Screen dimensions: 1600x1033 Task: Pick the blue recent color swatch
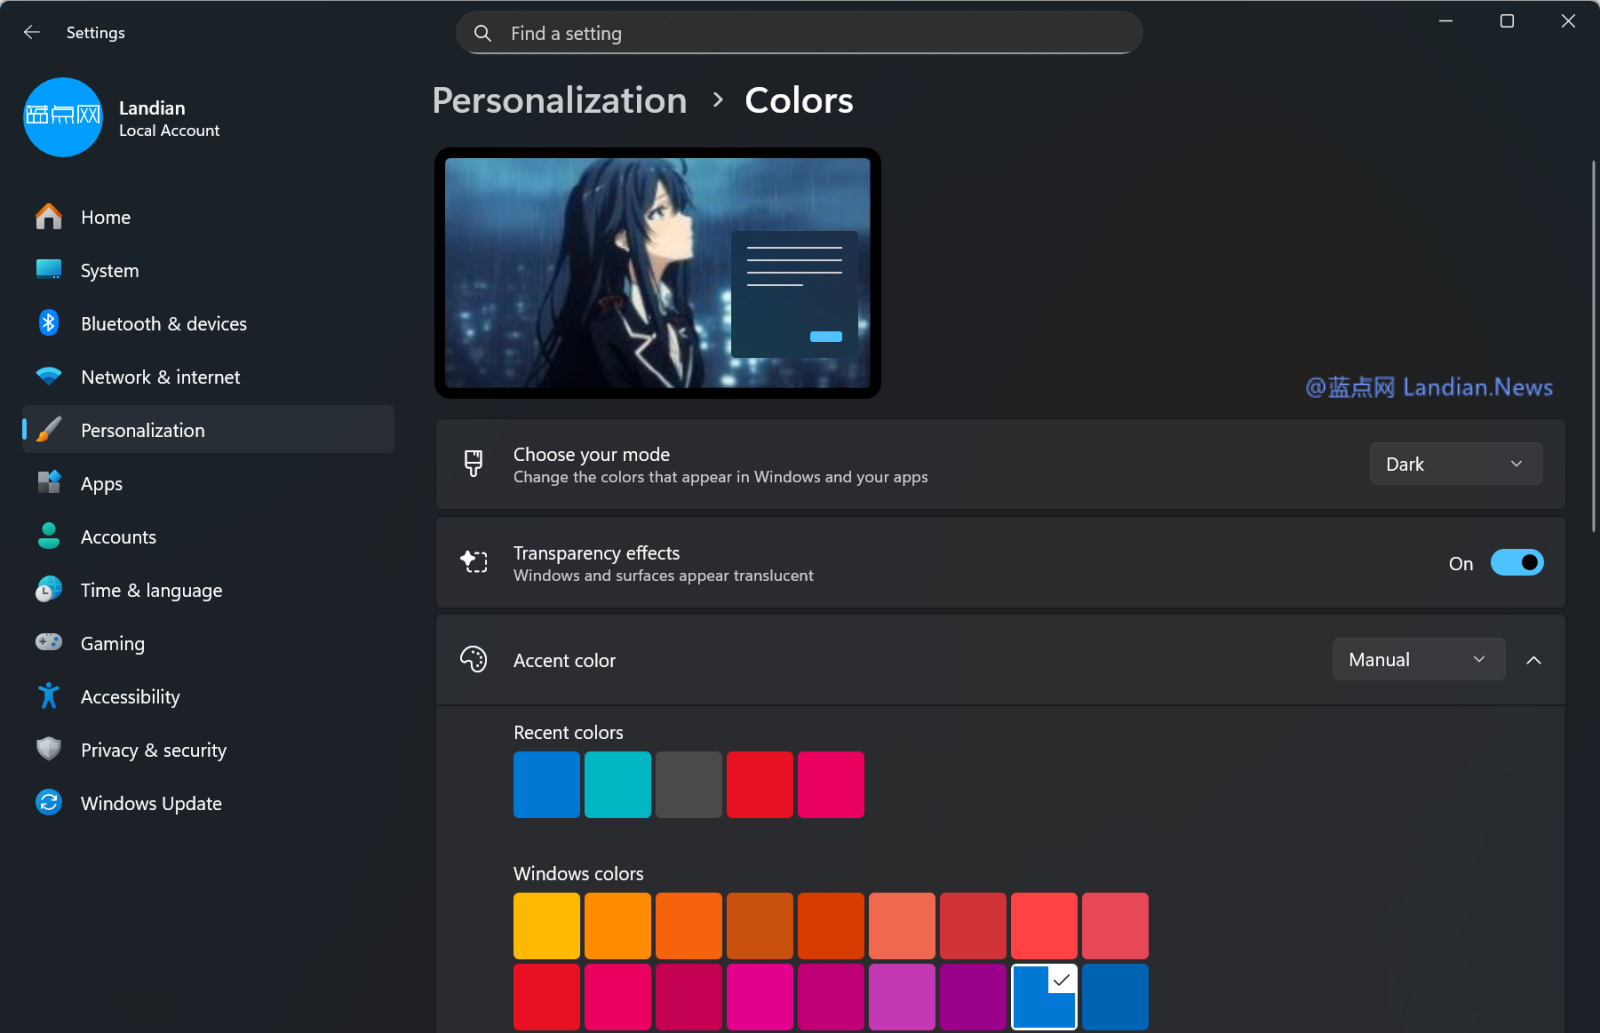[546, 784]
